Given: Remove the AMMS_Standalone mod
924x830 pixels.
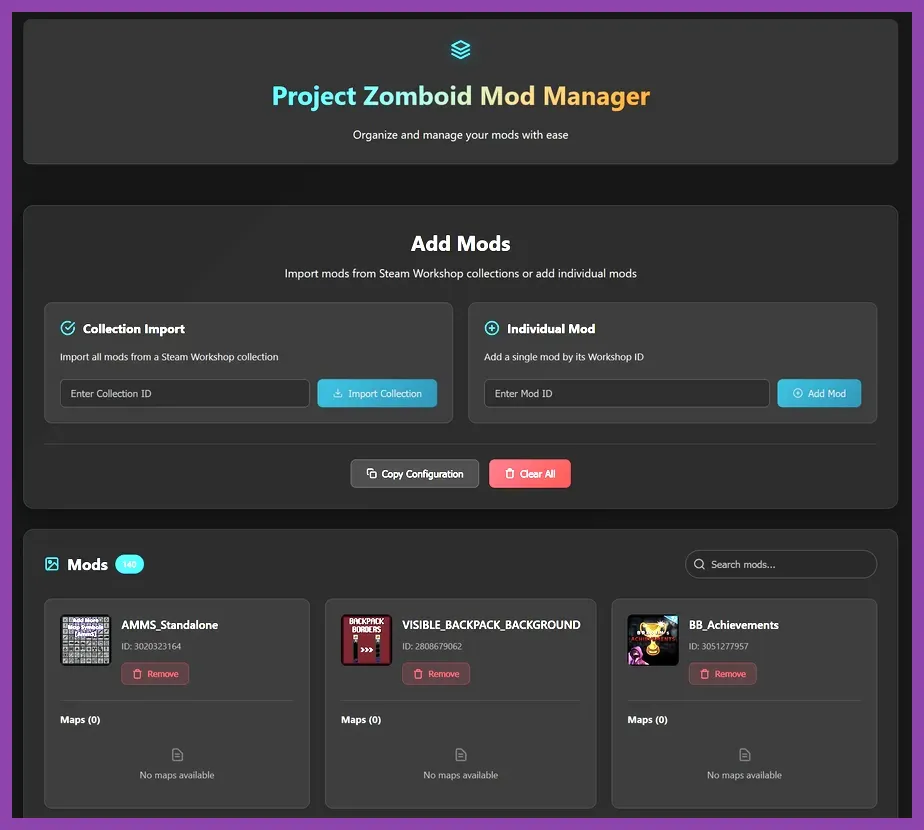Looking at the screenshot, I should click(155, 674).
